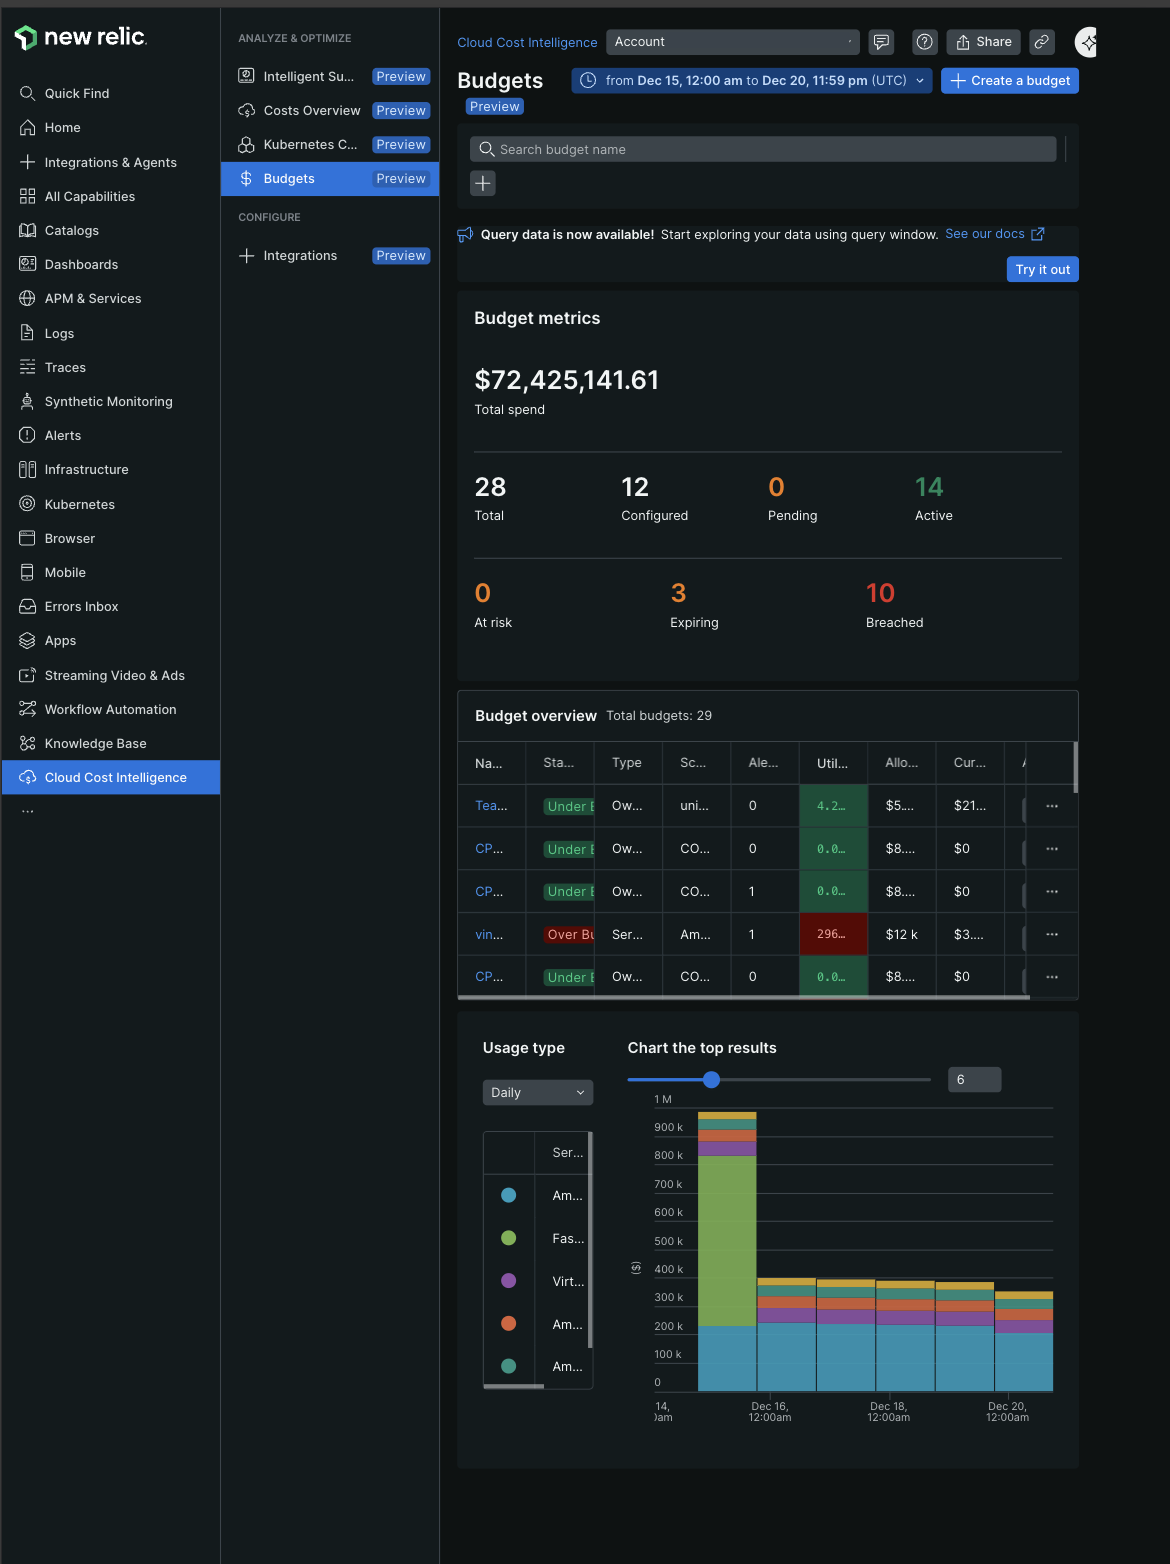Click the ellipsis below Cloud Cost Intelligence
Image resolution: width=1170 pixels, height=1564 pixels.
[28, 811]
